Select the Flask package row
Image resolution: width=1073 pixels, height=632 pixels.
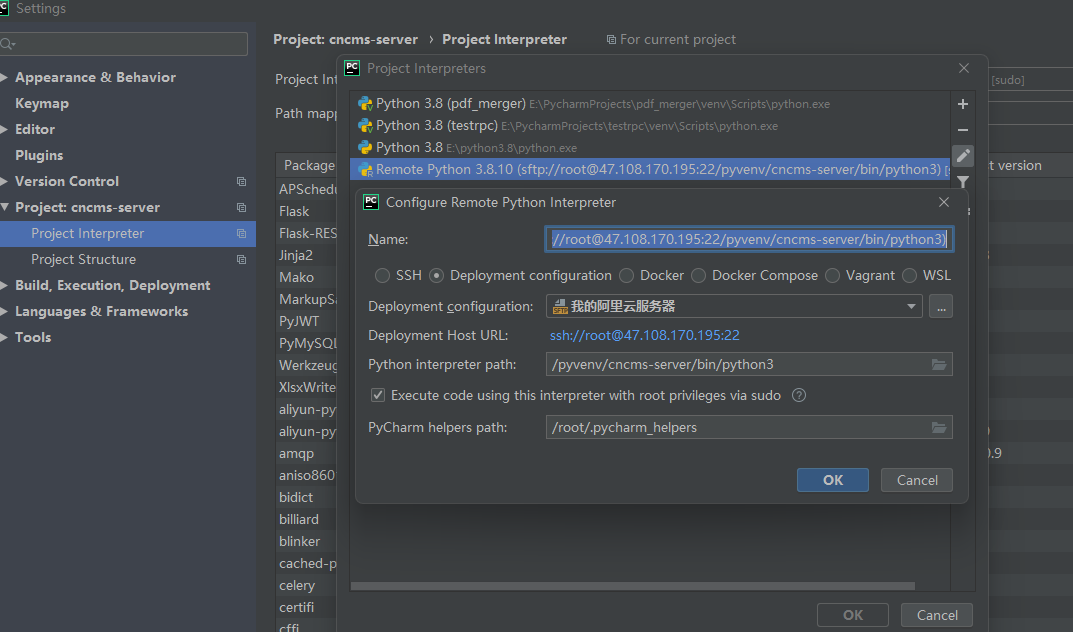click(306, 211)
